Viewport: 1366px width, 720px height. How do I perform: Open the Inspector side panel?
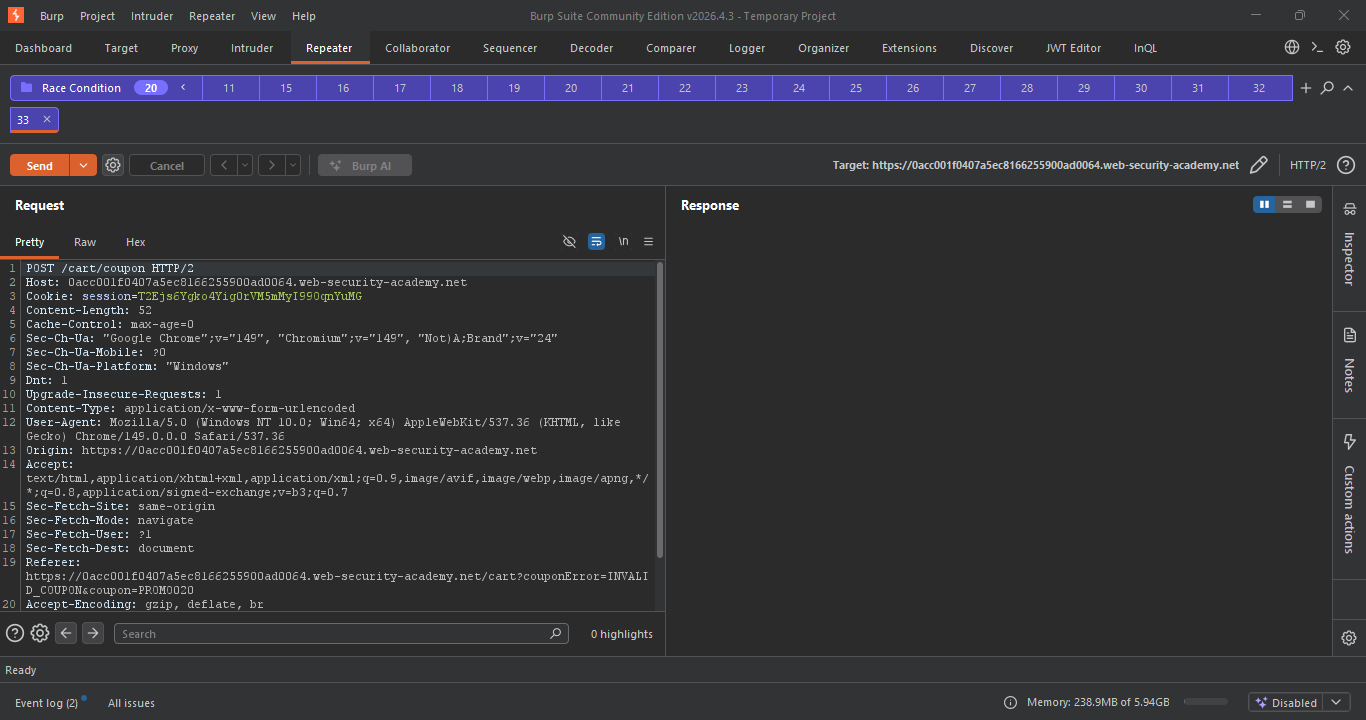coord(1349,246)
